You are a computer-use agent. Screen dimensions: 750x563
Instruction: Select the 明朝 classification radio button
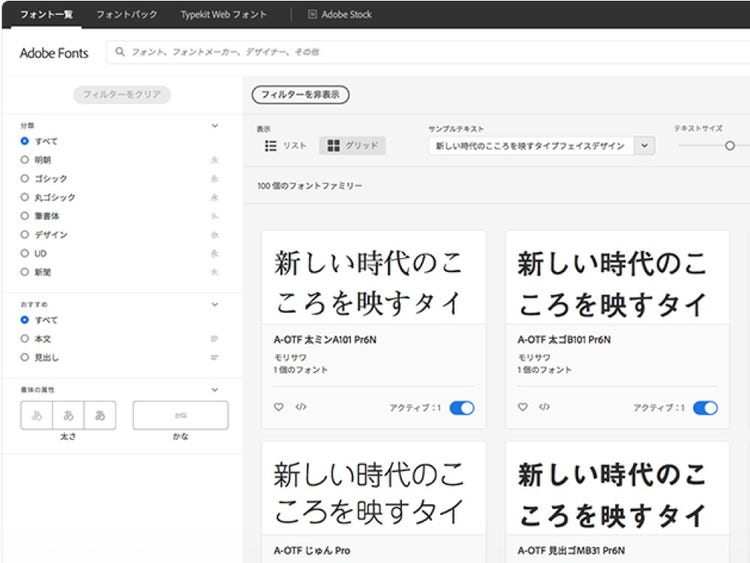click(25, 160)
